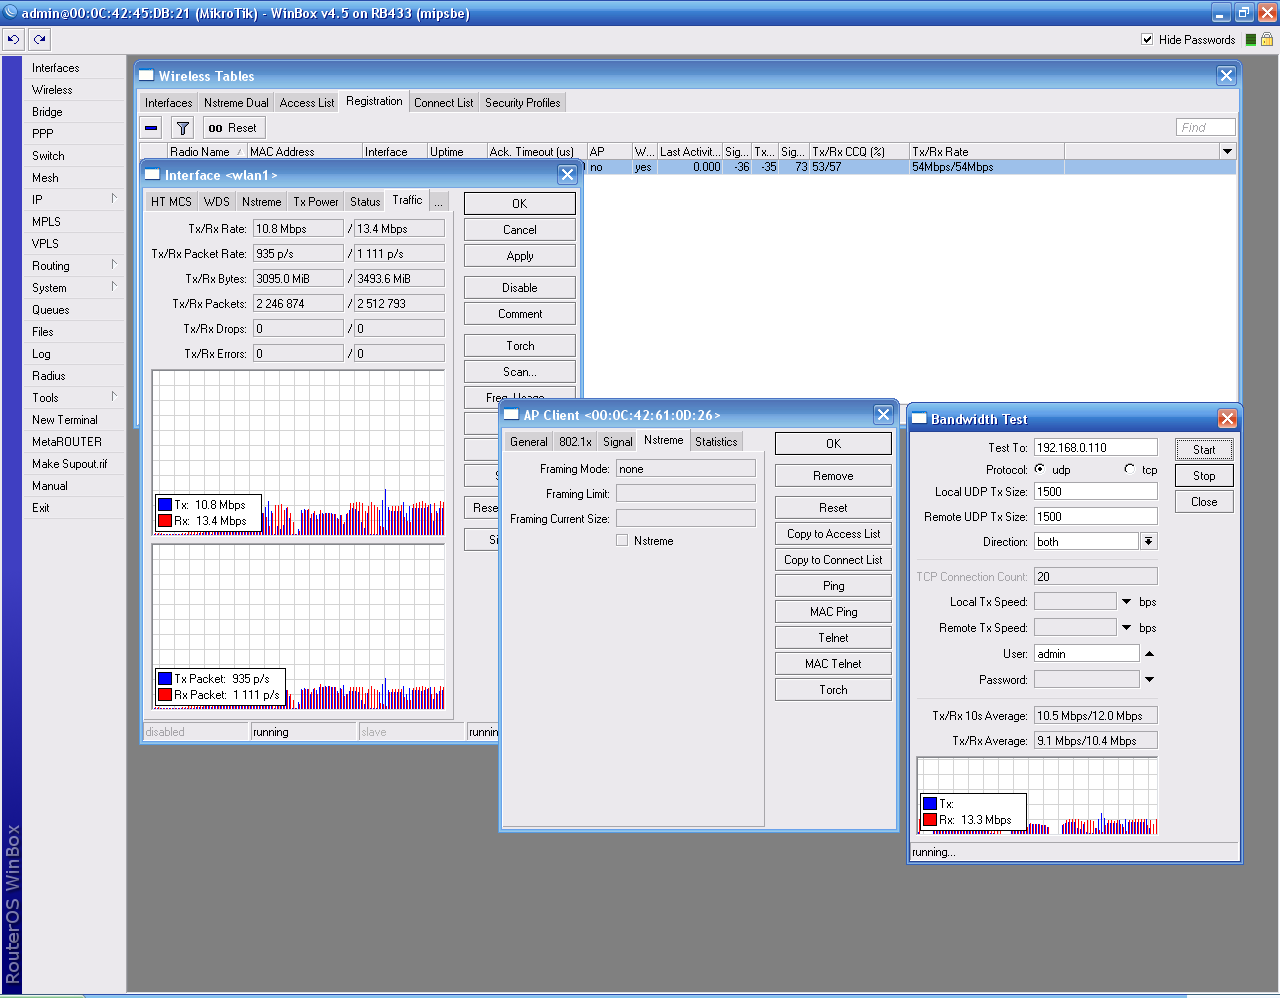Viewport: 1280px width, 998px height.
Task: Click the minus remove icon in Wireless Tables
Action: (151, 128)
